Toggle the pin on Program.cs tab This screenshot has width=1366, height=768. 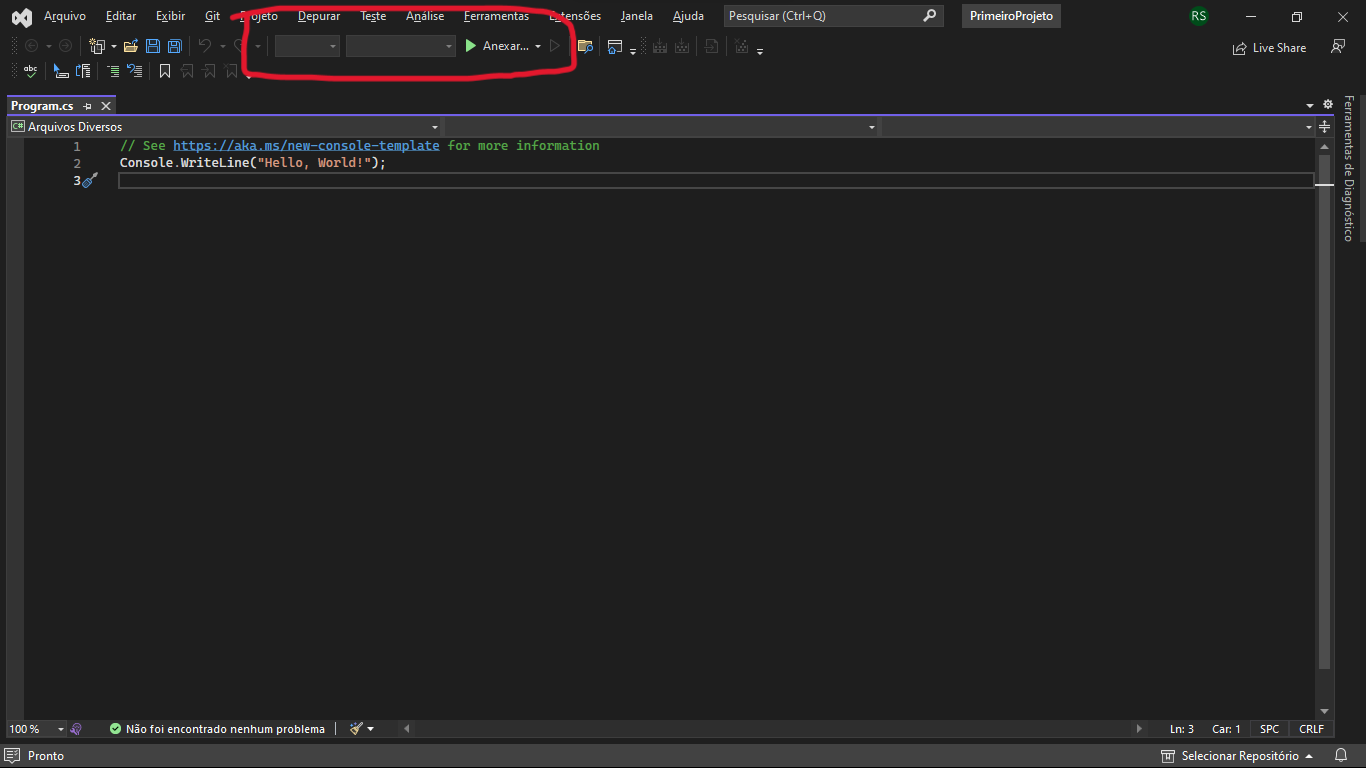(x=87, y=106)
